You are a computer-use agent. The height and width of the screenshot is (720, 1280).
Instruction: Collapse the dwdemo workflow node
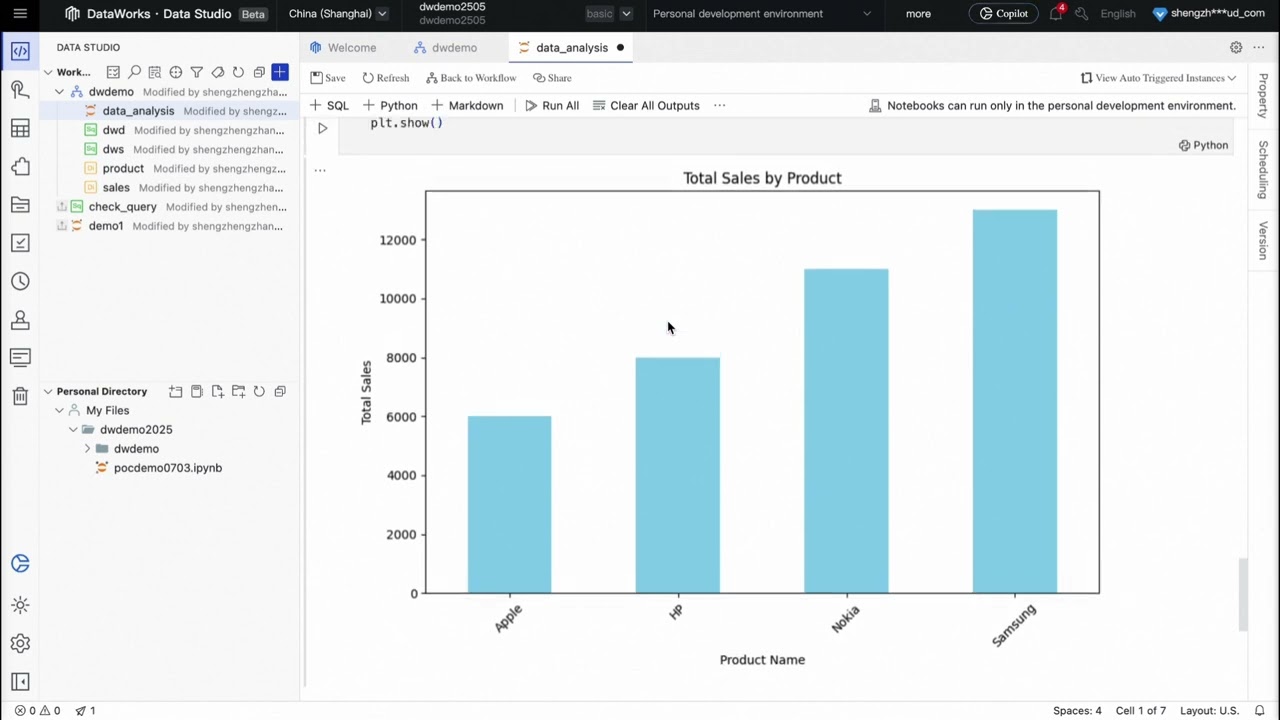(x=59, y=92)
